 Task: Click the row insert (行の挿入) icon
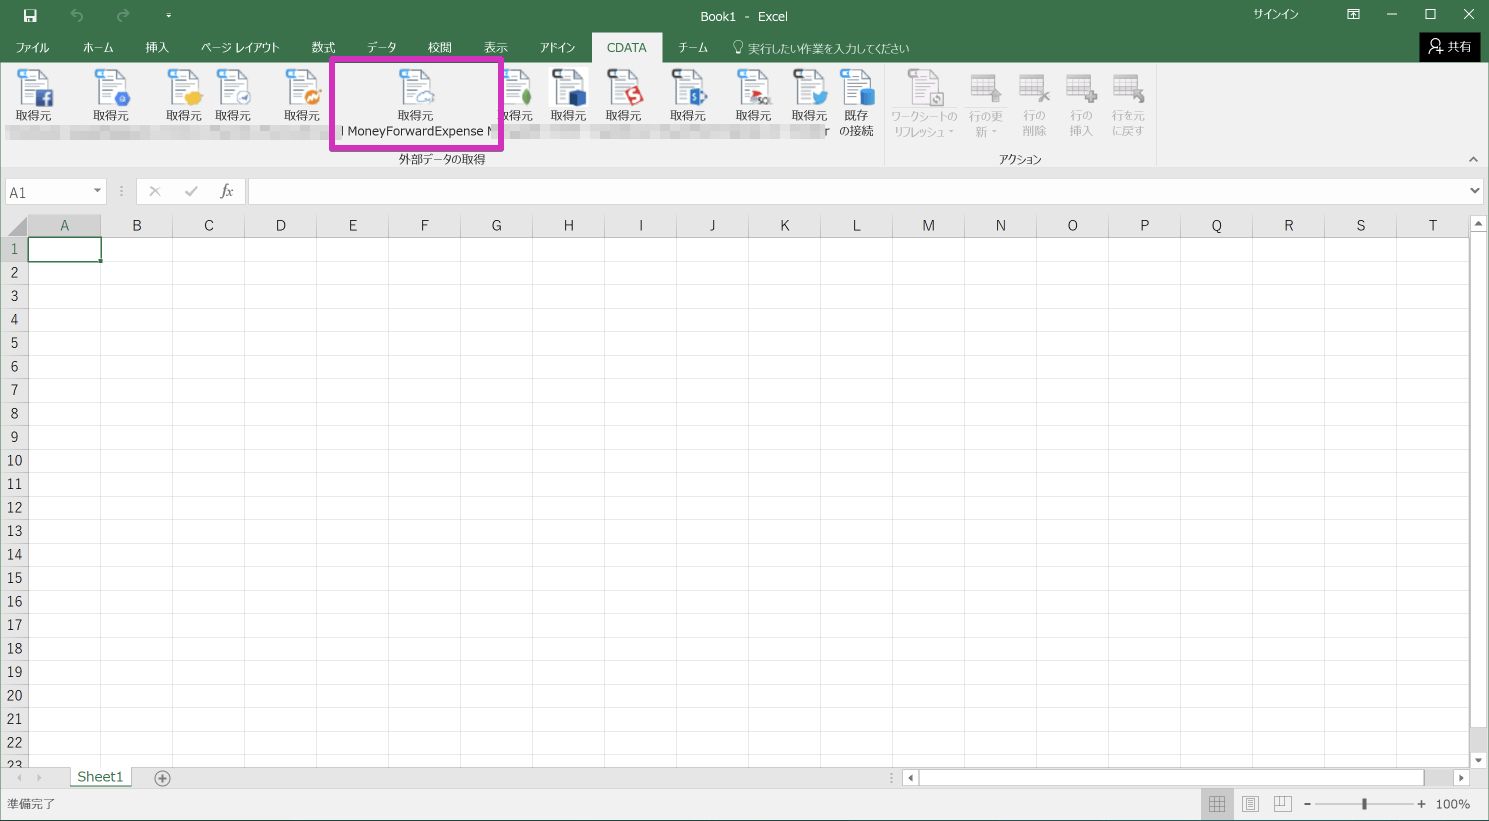pos(1081,89)
